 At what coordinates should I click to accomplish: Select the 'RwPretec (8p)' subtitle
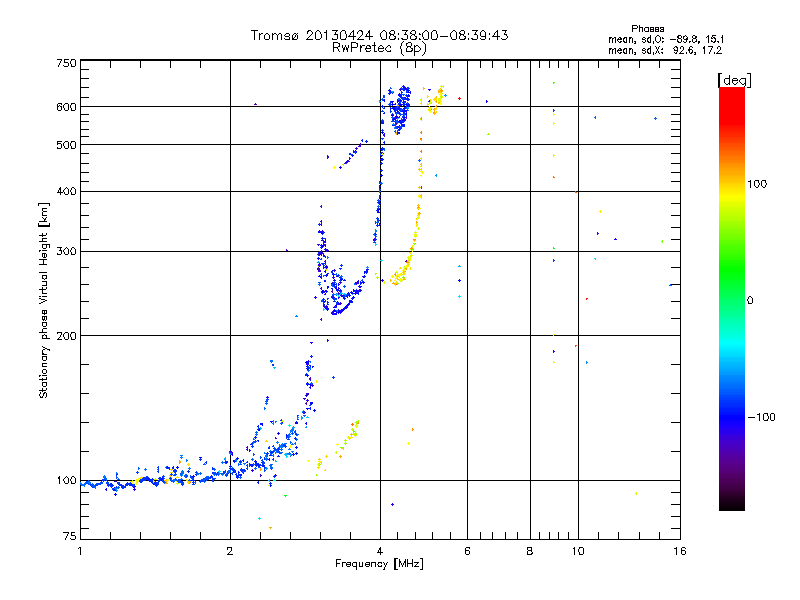tap(379, 48)
